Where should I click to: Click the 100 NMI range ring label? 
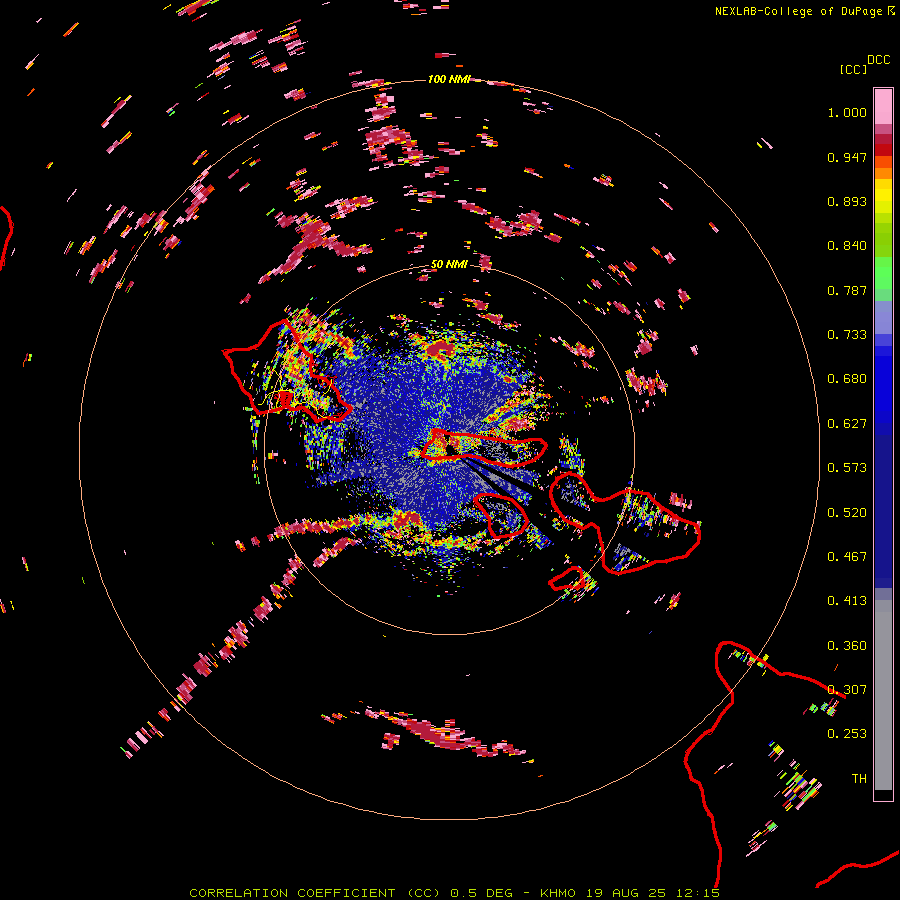pyautogui.click(x=449, y=79)
